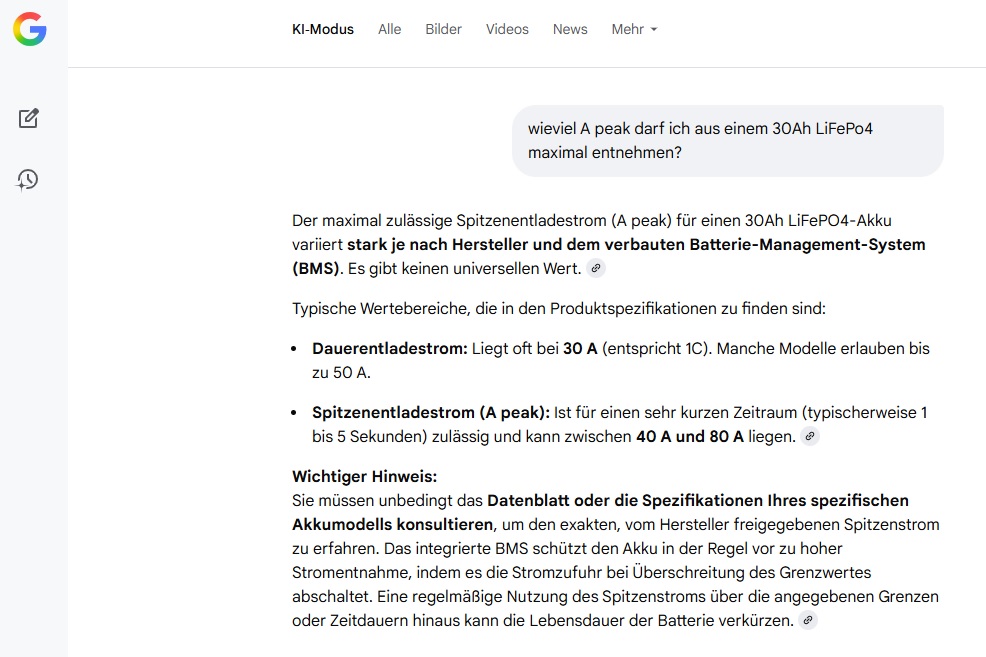Go to the Bilder tab
This screenshot has height=657, width=986.
click(443, 29)
